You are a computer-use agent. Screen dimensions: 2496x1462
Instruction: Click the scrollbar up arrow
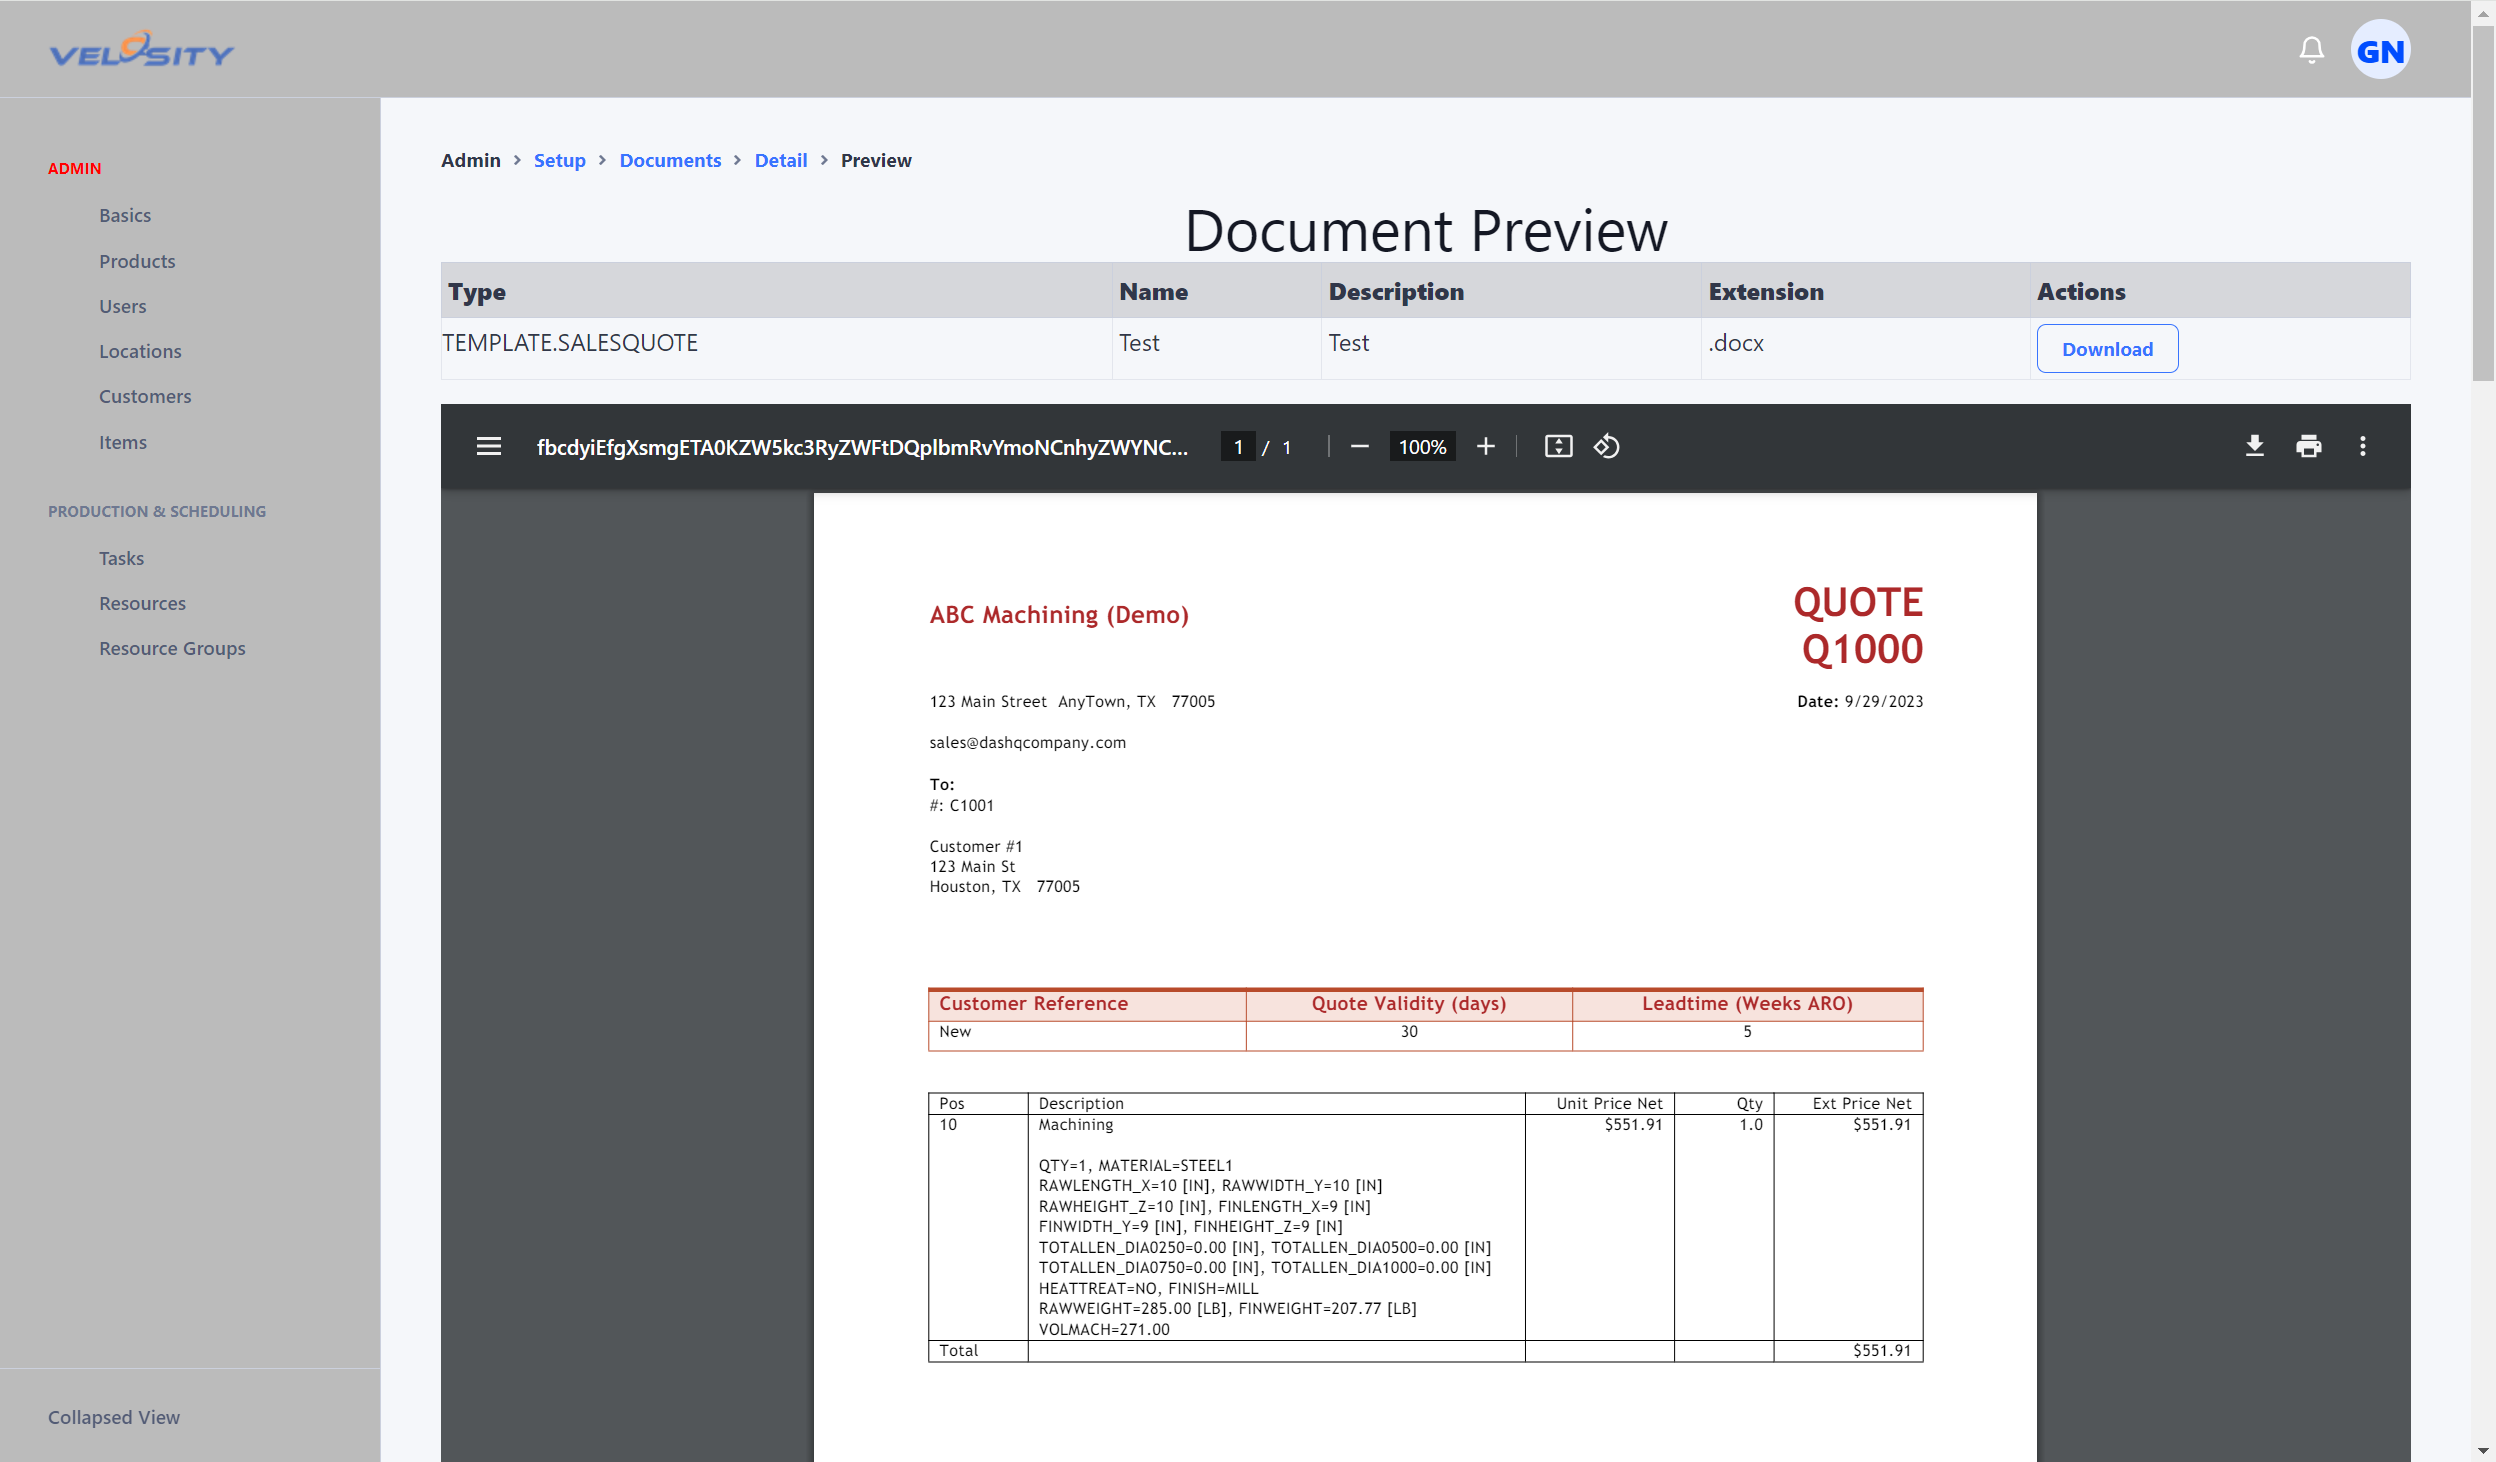click(x=2483, y=13)
